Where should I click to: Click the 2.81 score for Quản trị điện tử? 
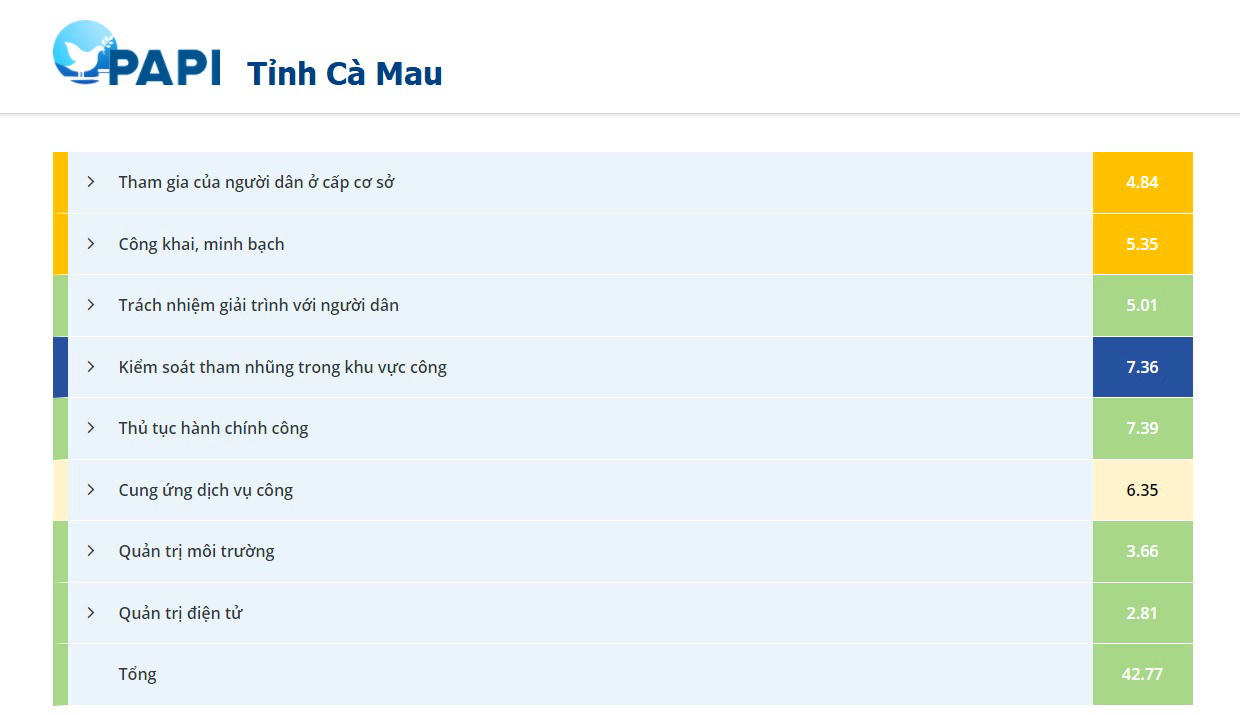point(1142,613)
